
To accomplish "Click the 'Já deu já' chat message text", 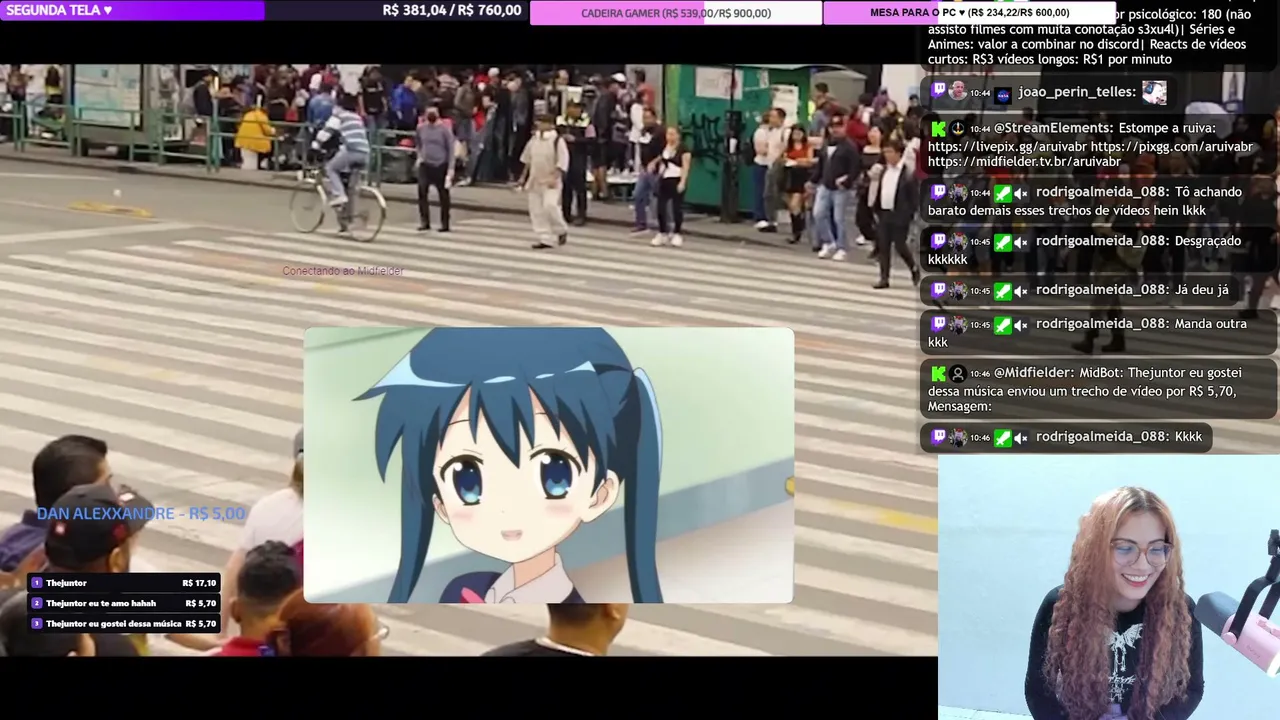I will 1202,290.
